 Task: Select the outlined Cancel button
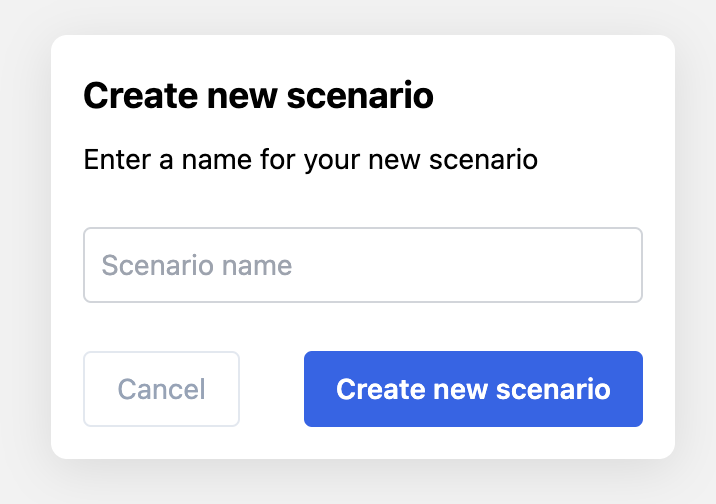point(161,389)
